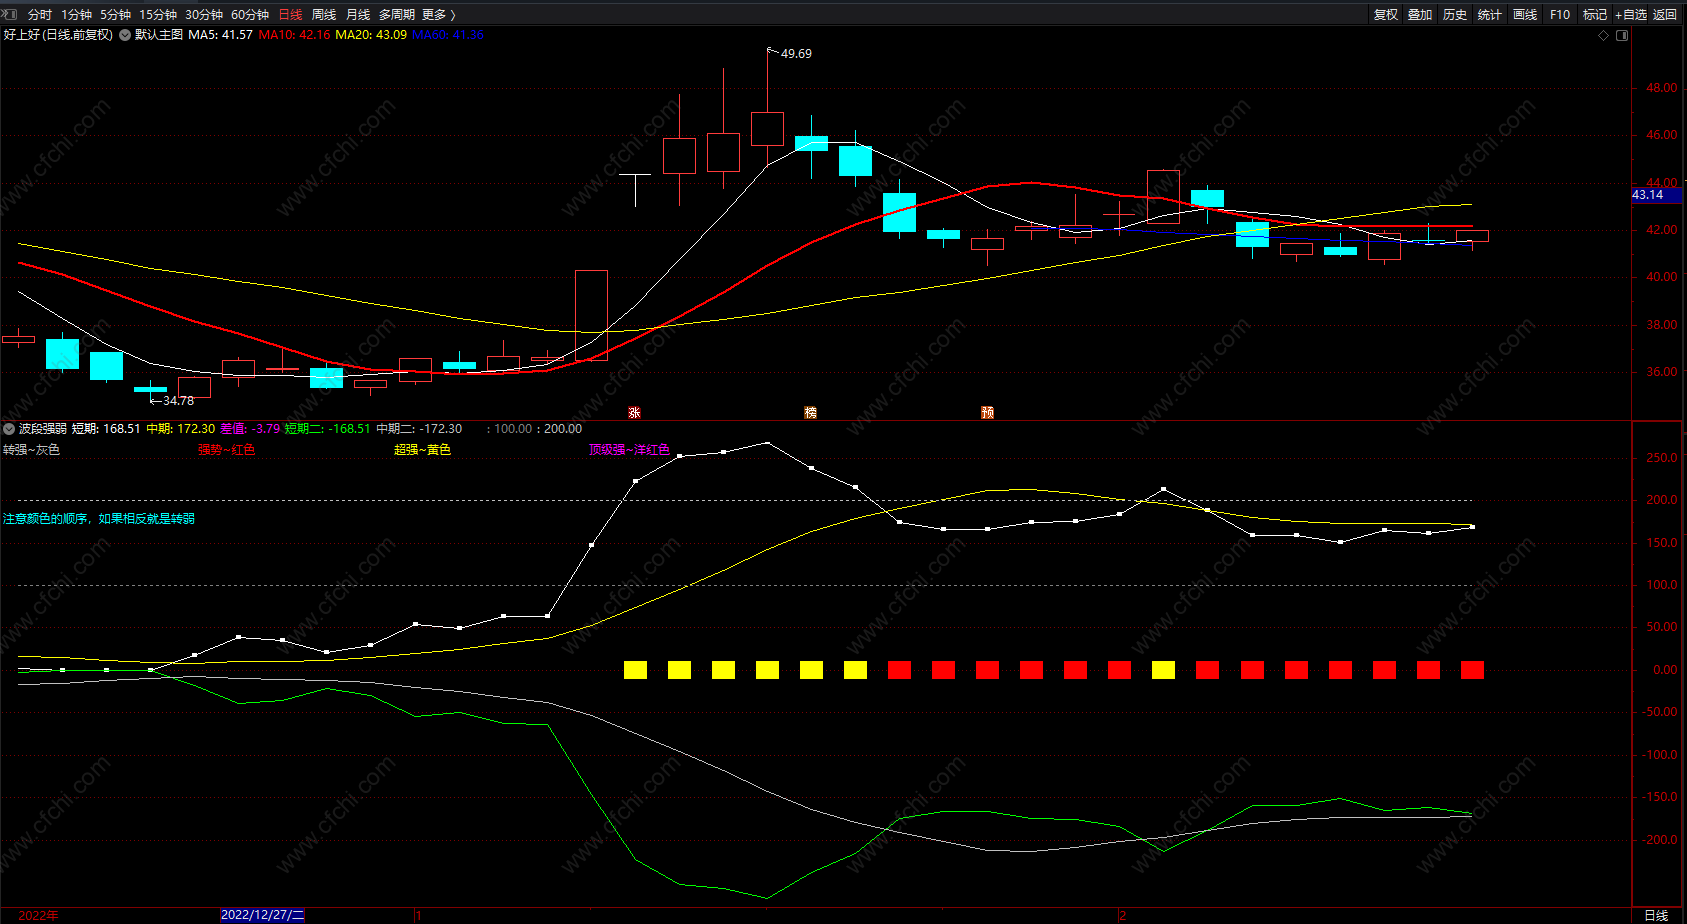
Task: Add stock to watchlist with +自选
Action: coord(1631,15)
